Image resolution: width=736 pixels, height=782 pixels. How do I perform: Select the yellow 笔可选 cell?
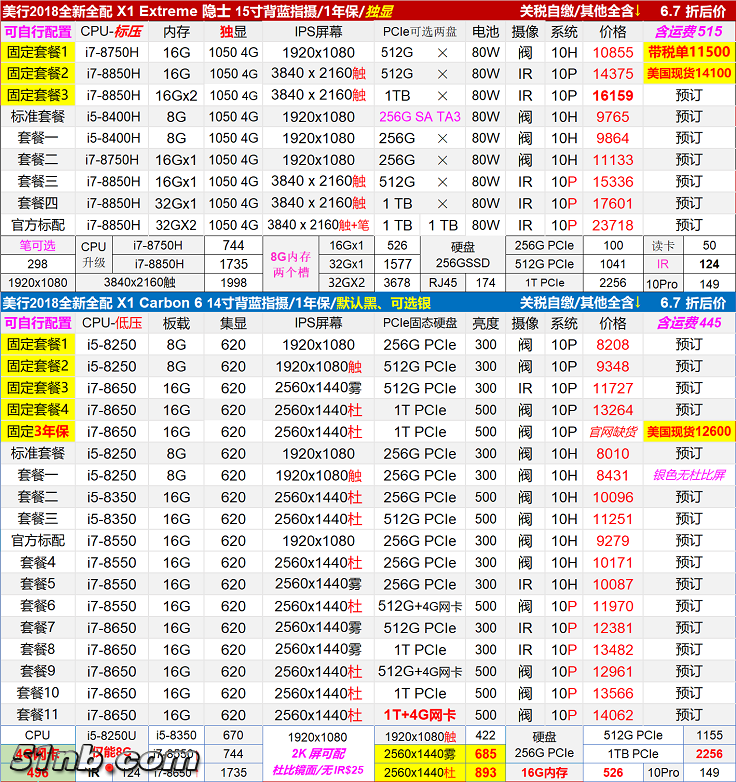tap(38, 245)
